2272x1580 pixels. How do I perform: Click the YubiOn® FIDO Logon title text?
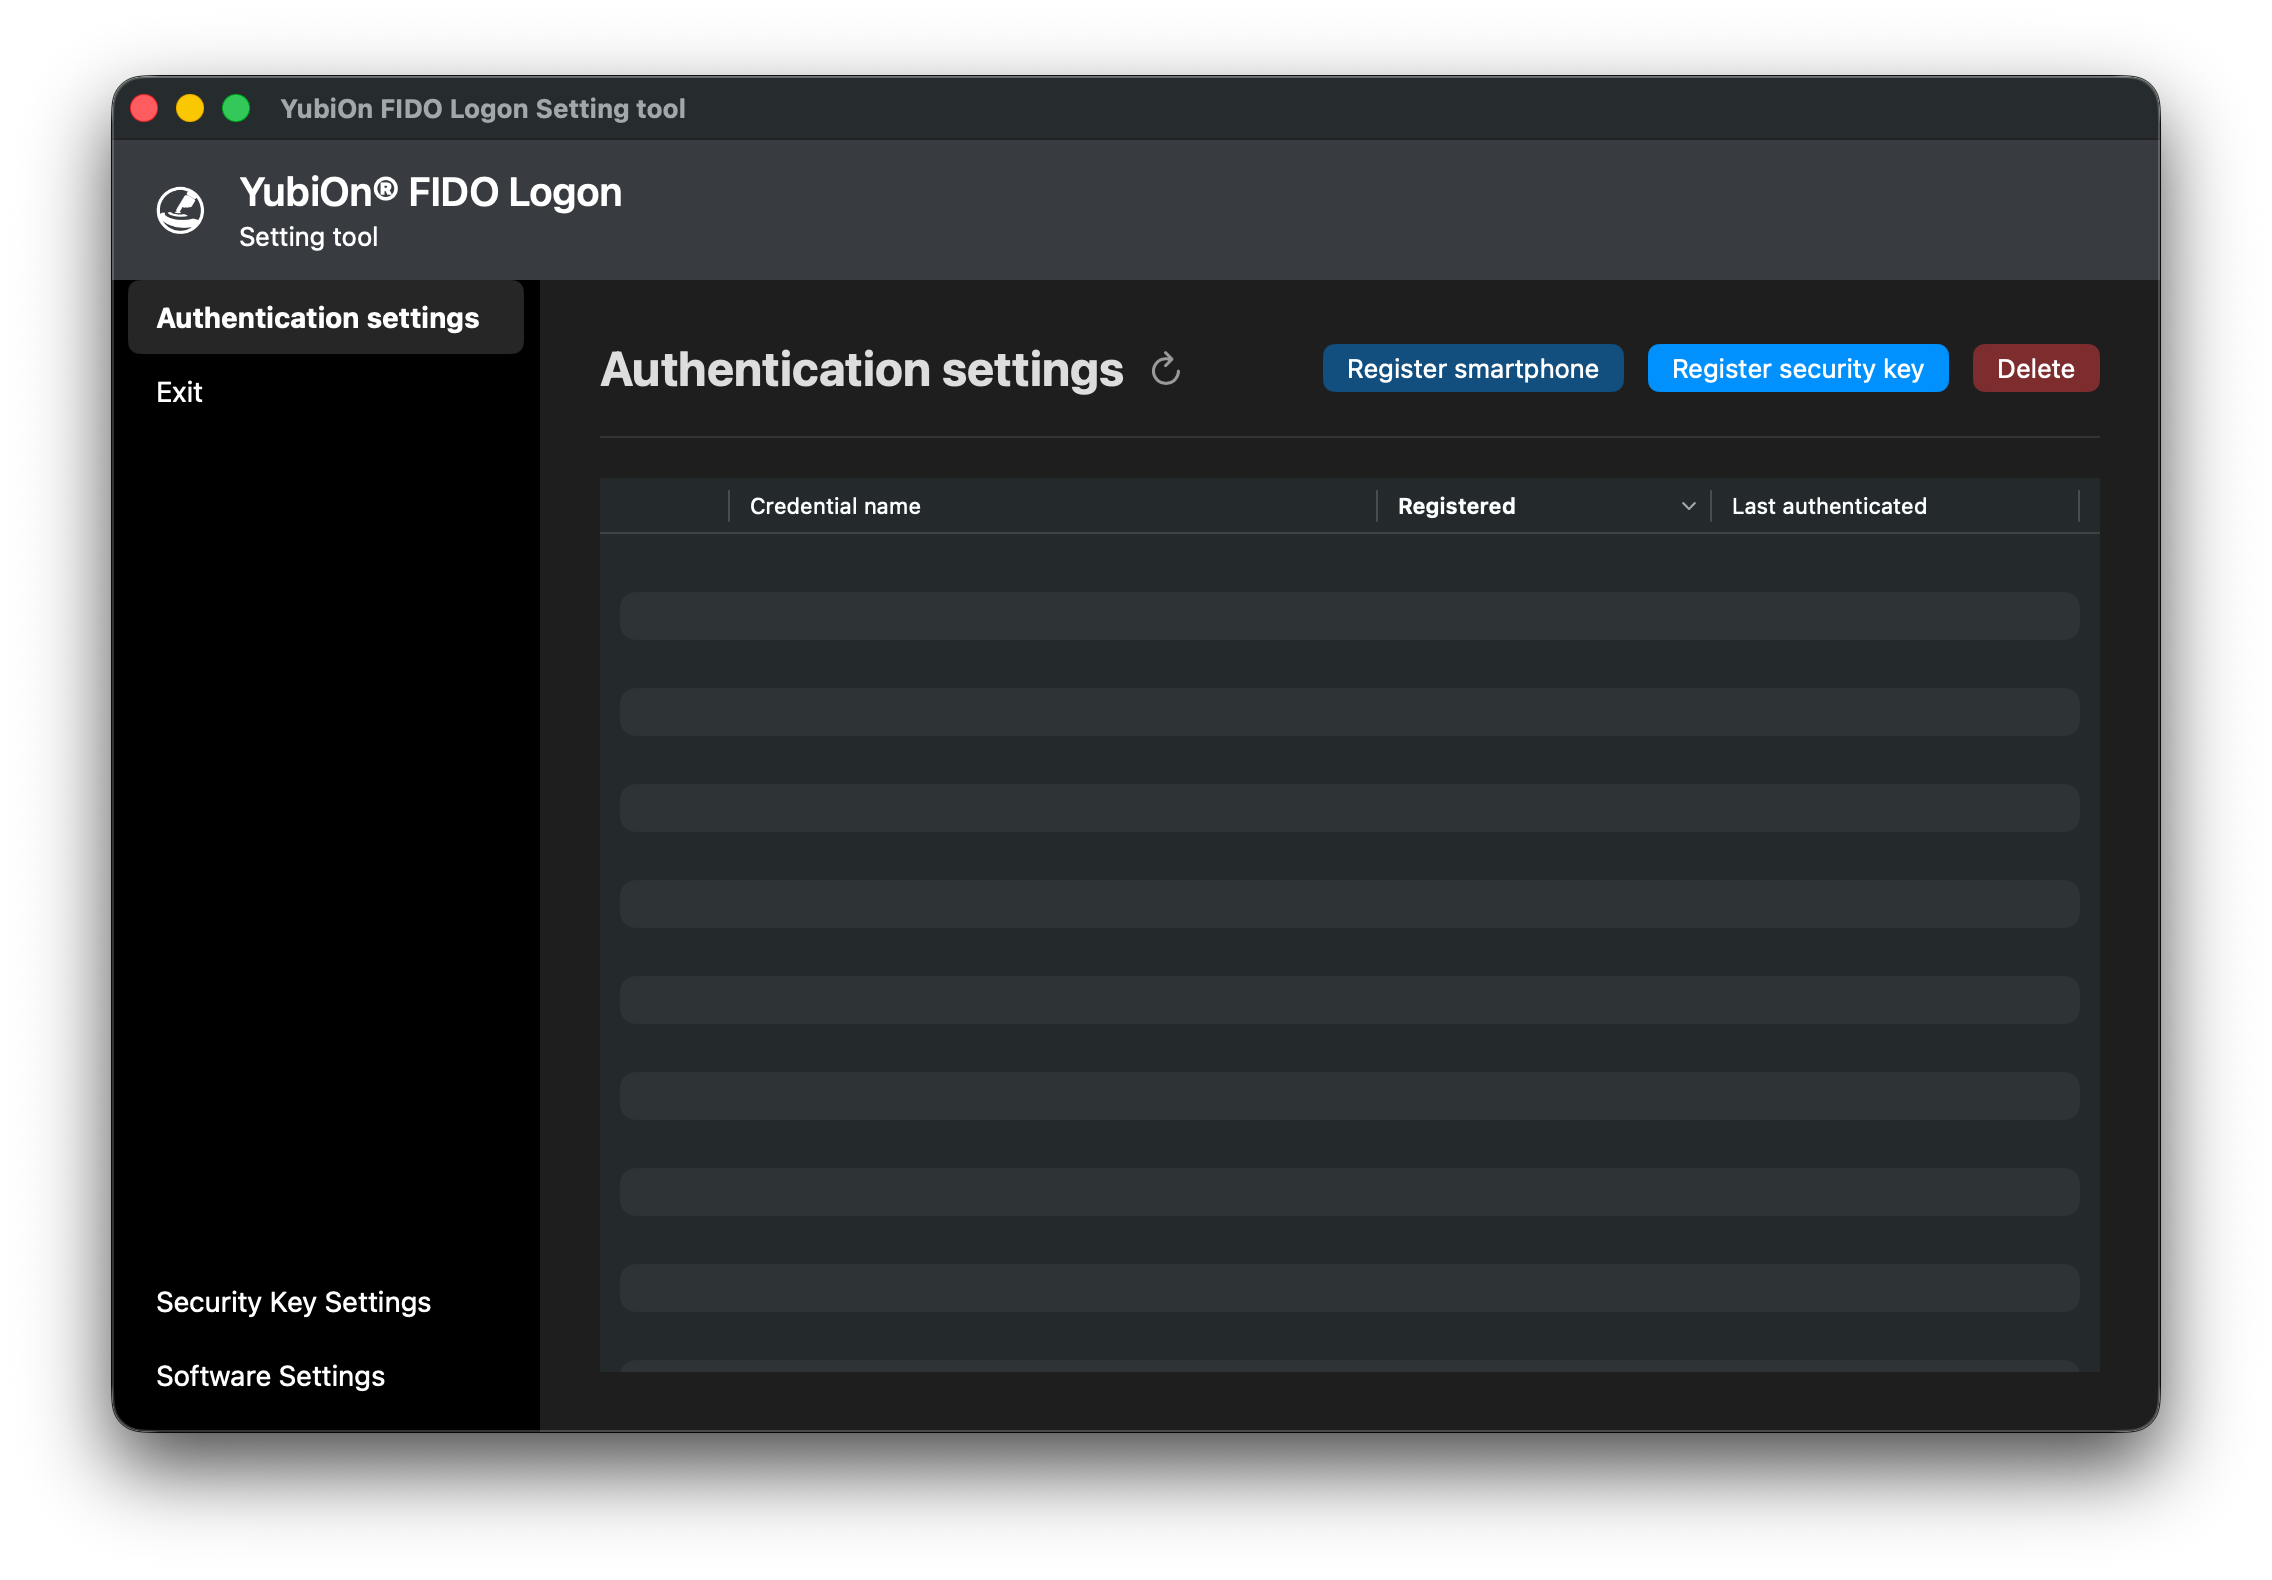tap(430, 192)
